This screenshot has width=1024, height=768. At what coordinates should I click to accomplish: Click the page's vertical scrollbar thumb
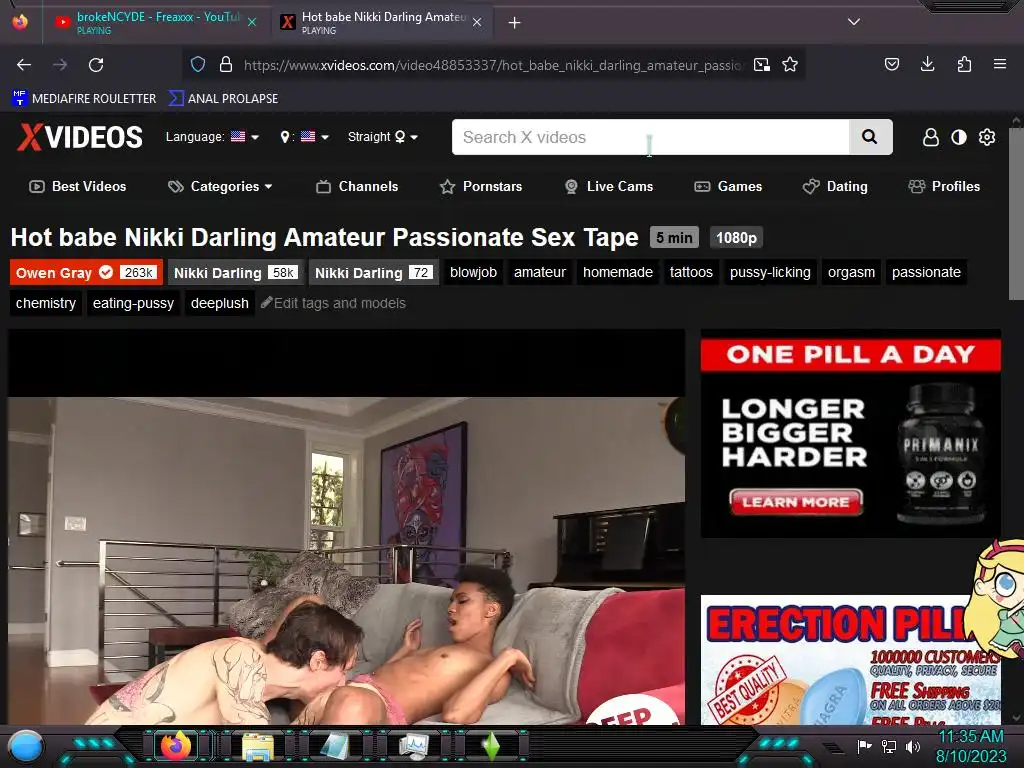1016,213
